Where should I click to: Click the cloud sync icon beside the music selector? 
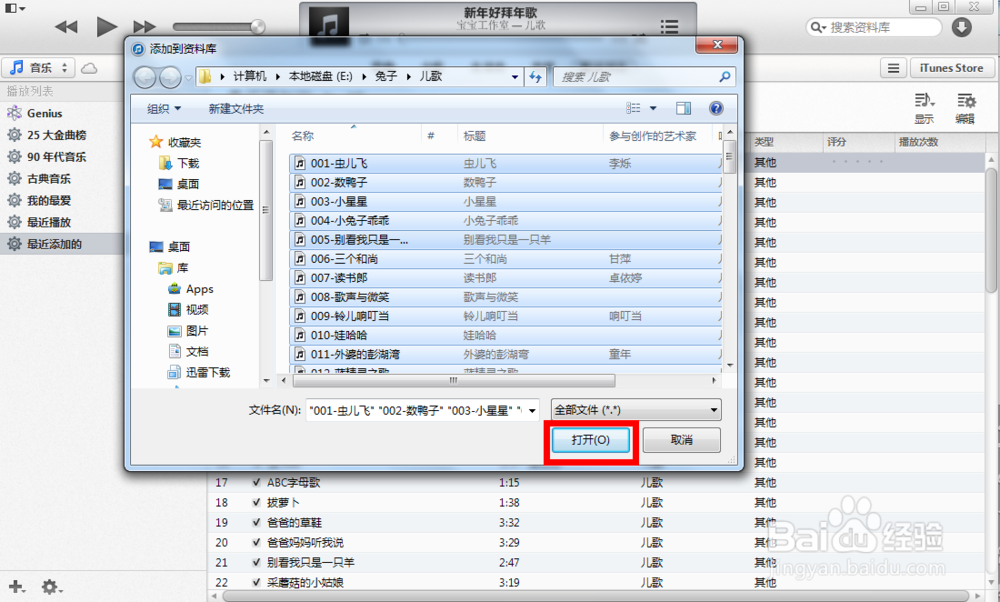pyautogui.click(x=89, y=67)
